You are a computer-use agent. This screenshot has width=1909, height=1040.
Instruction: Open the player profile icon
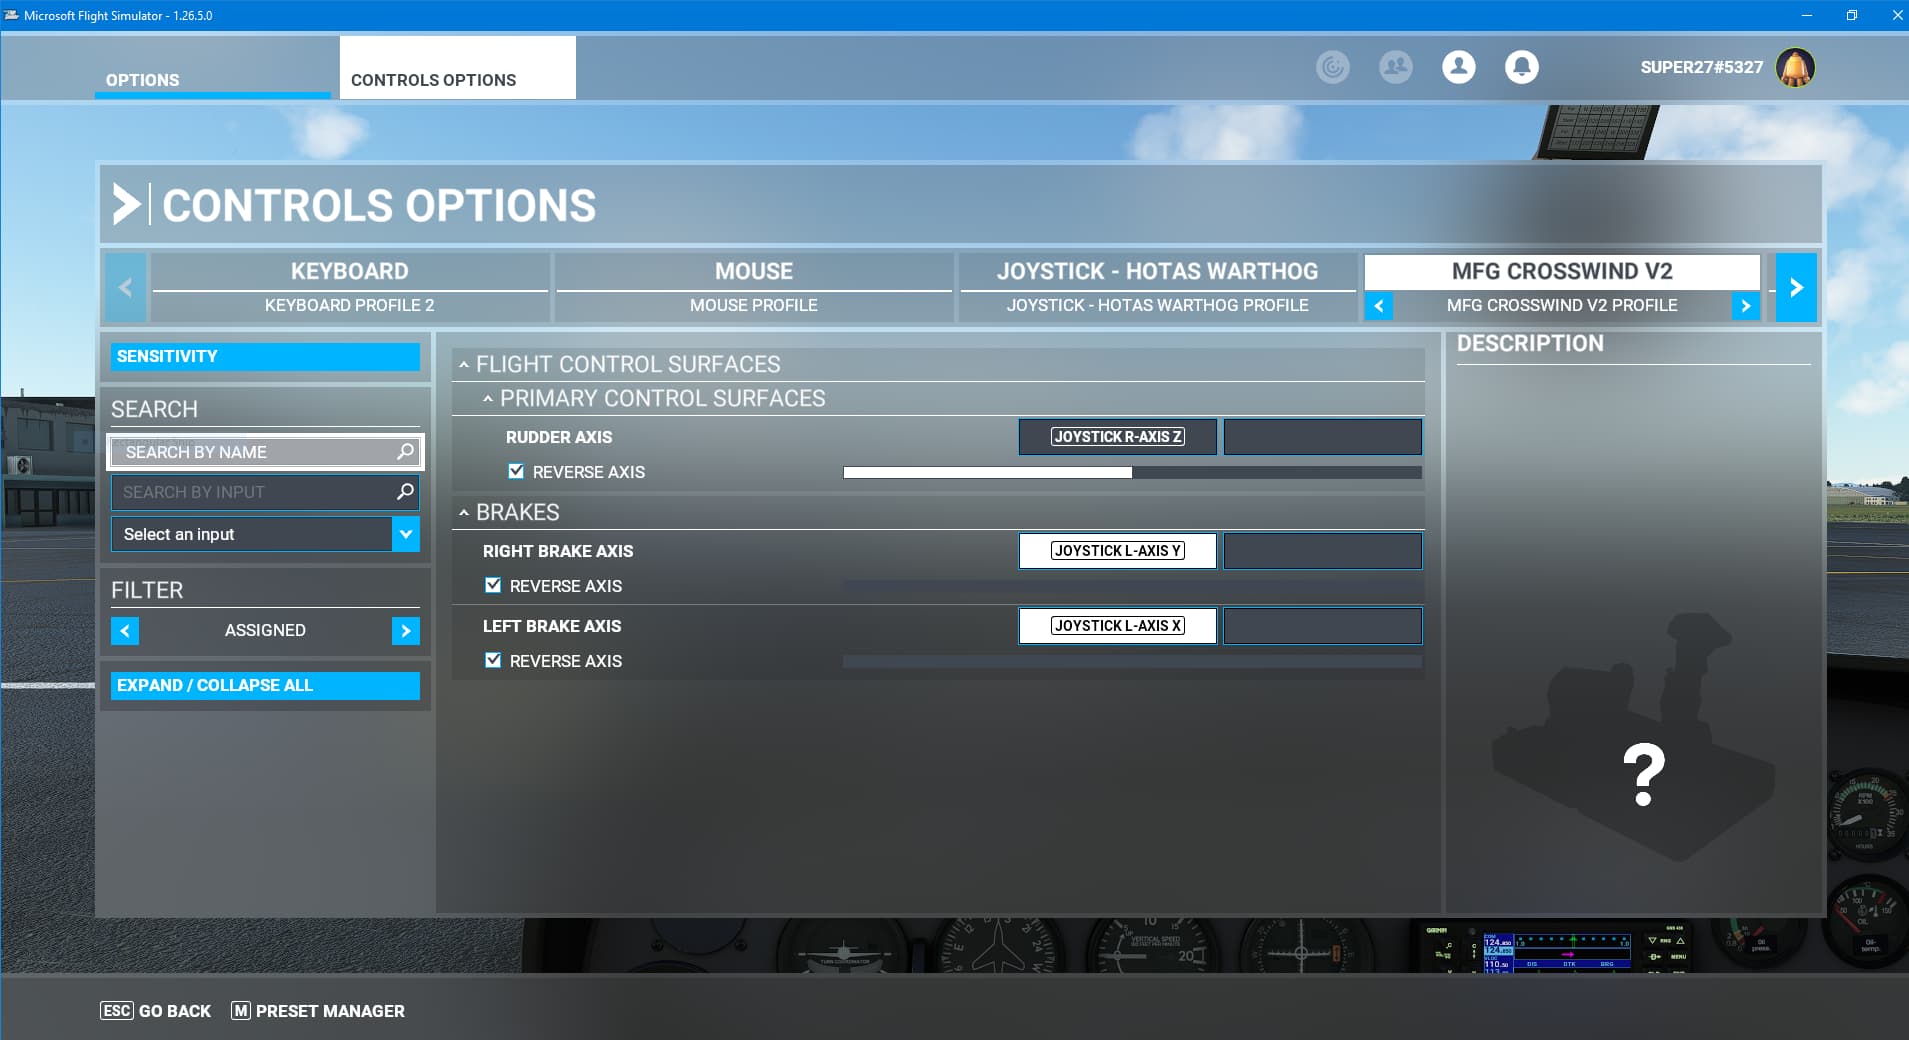1458,67
